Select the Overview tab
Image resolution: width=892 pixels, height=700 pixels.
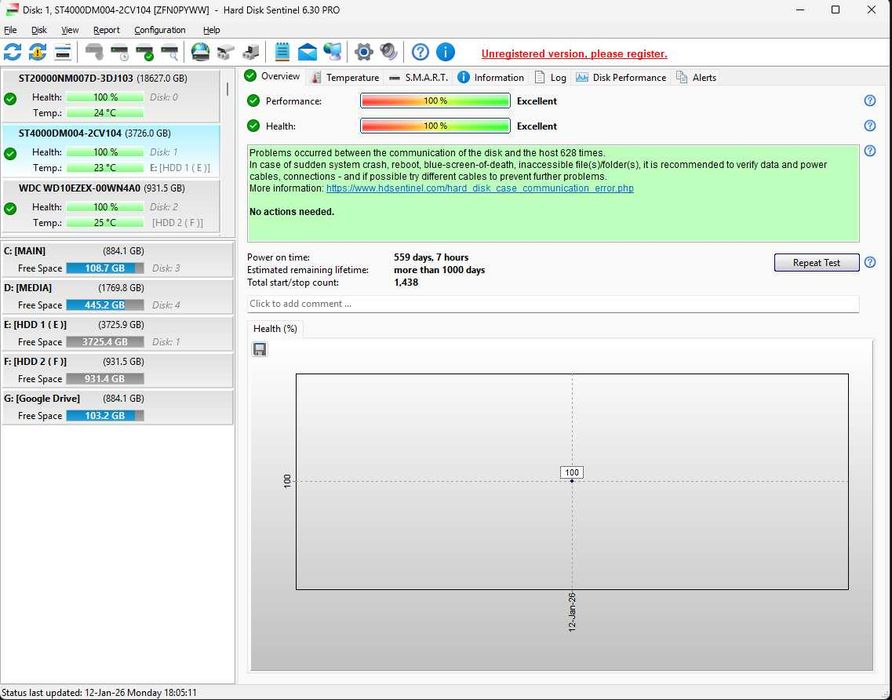point(272,76)
